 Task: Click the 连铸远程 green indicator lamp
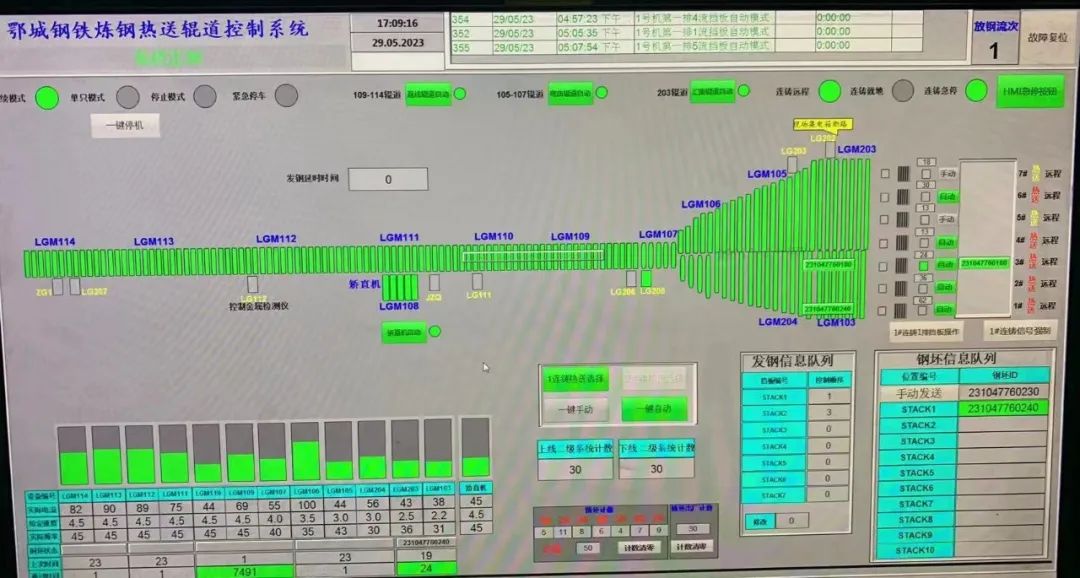click(x=830, y=92)
